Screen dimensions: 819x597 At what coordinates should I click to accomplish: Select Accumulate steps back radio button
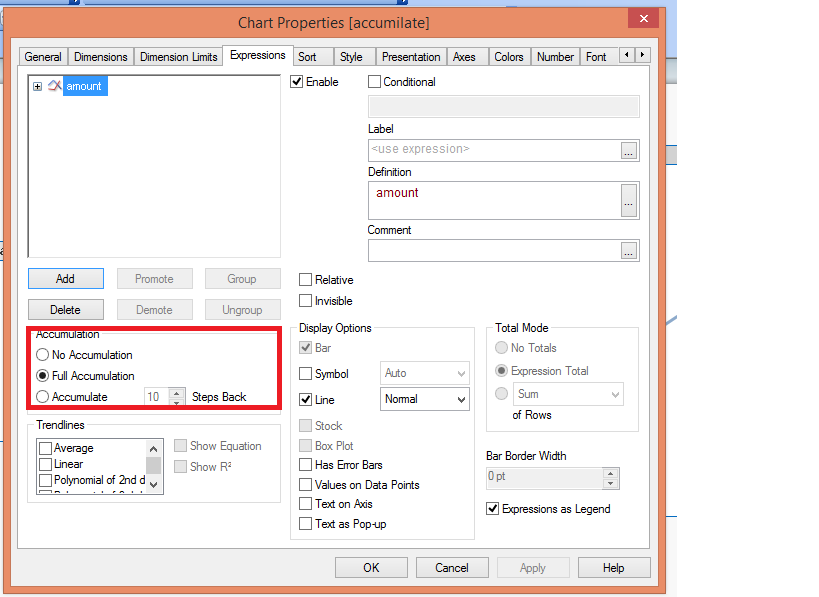pyautogui.click(x=42, y=397)
